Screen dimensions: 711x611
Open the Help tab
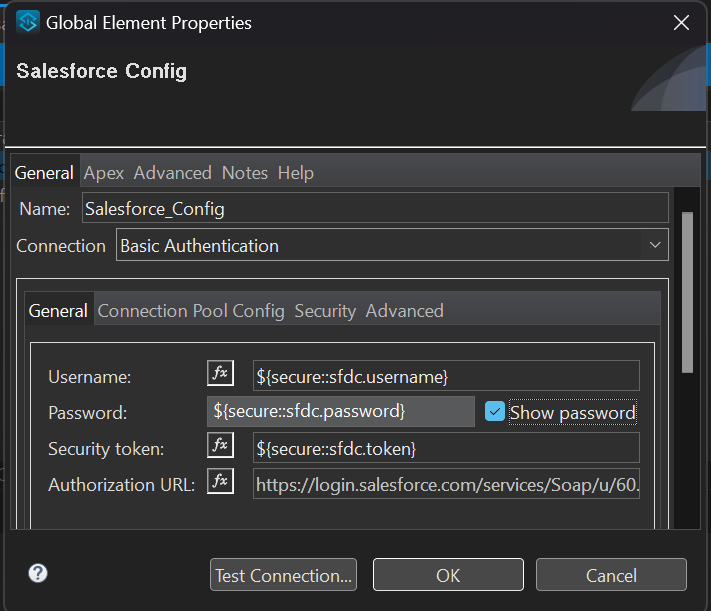point(296,173)
